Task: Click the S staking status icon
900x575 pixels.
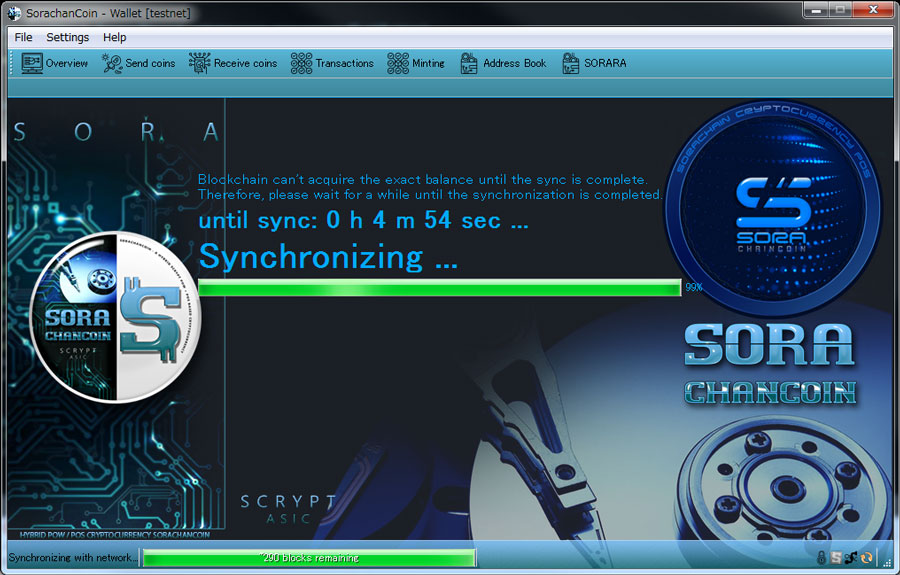Action: point(836,557)
